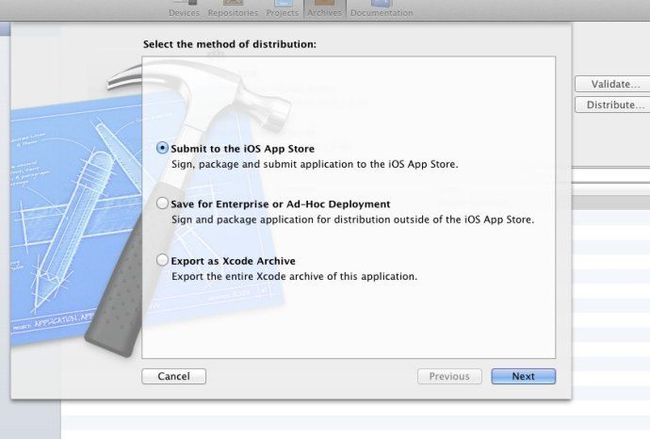Click 'Select the method of distribution:' heading
This screenshot has height=439, width=650.
coord(230,44)
